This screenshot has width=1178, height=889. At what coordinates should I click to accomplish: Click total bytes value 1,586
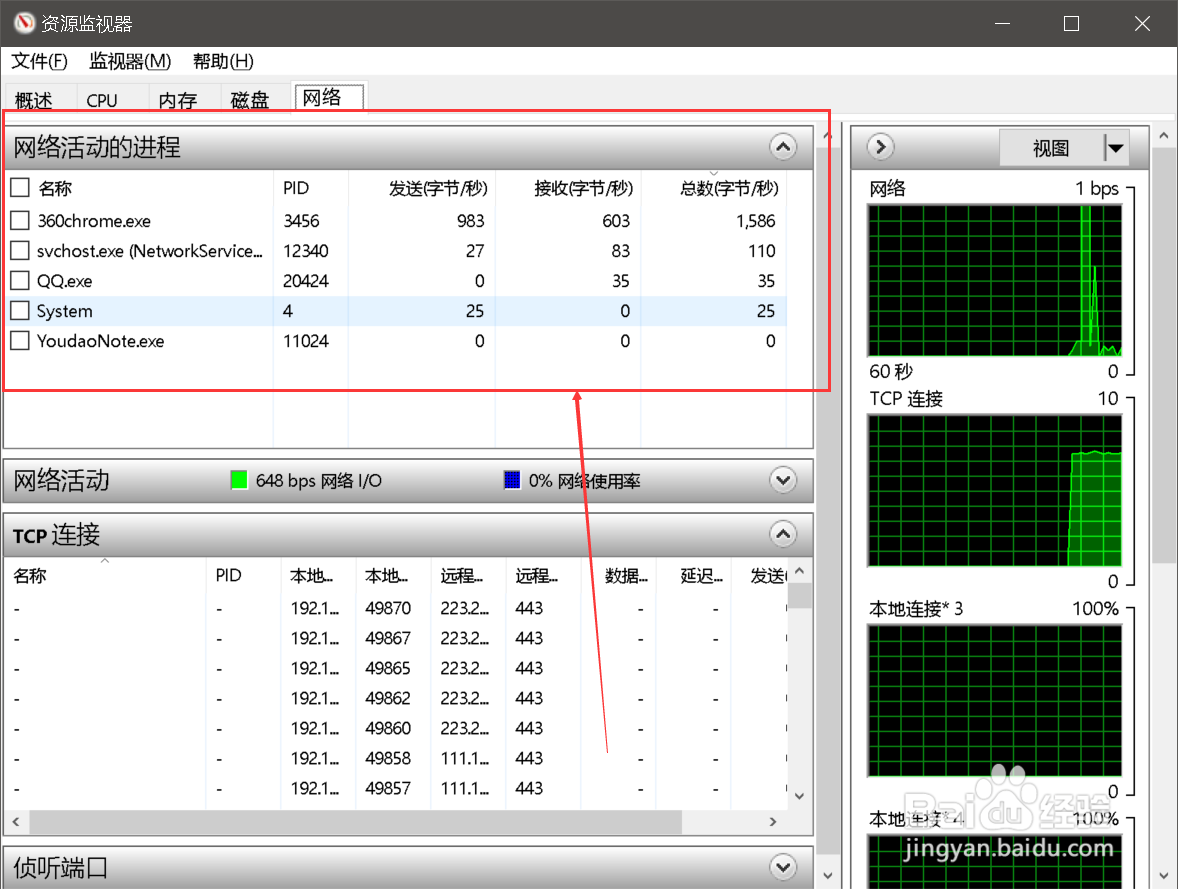[756, 221]
